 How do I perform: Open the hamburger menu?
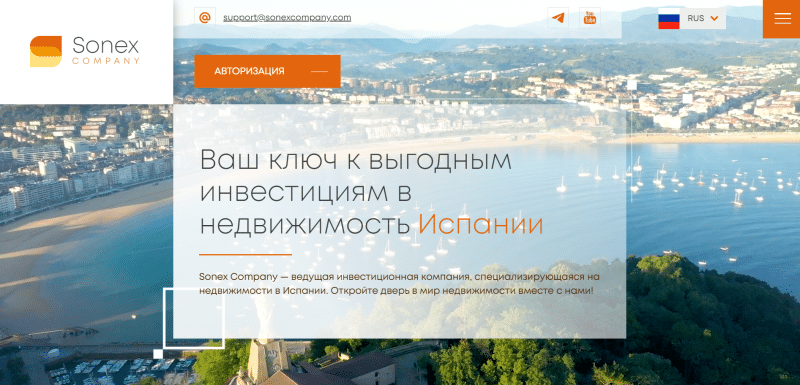click(782, 18)
